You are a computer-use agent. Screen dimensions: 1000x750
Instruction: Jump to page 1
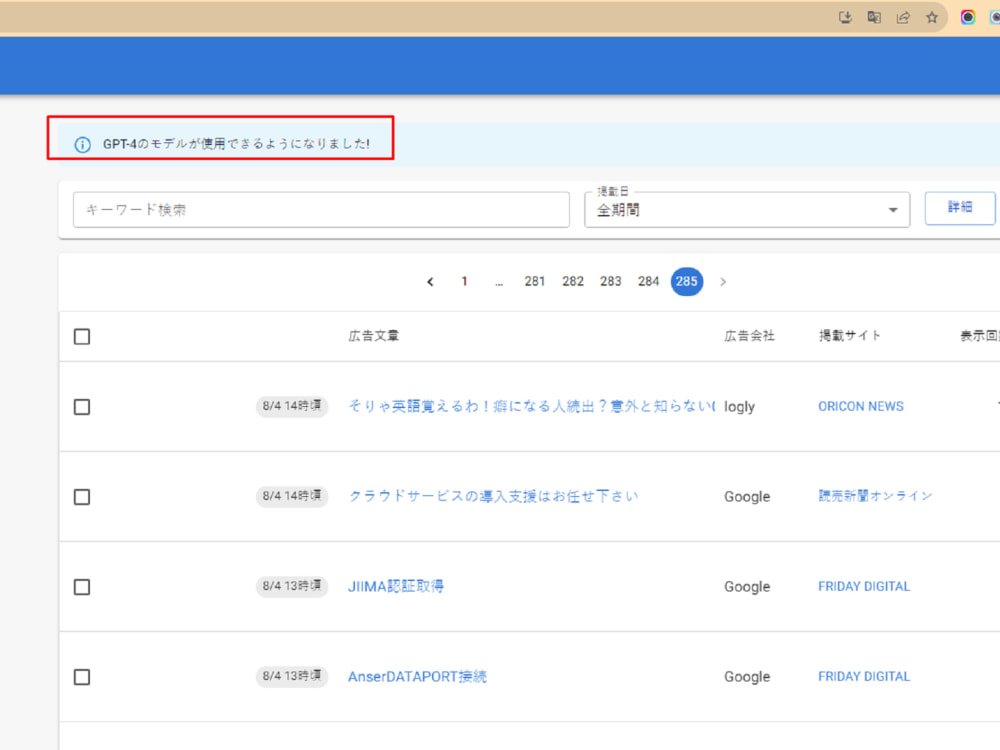(x=464, y=281)
